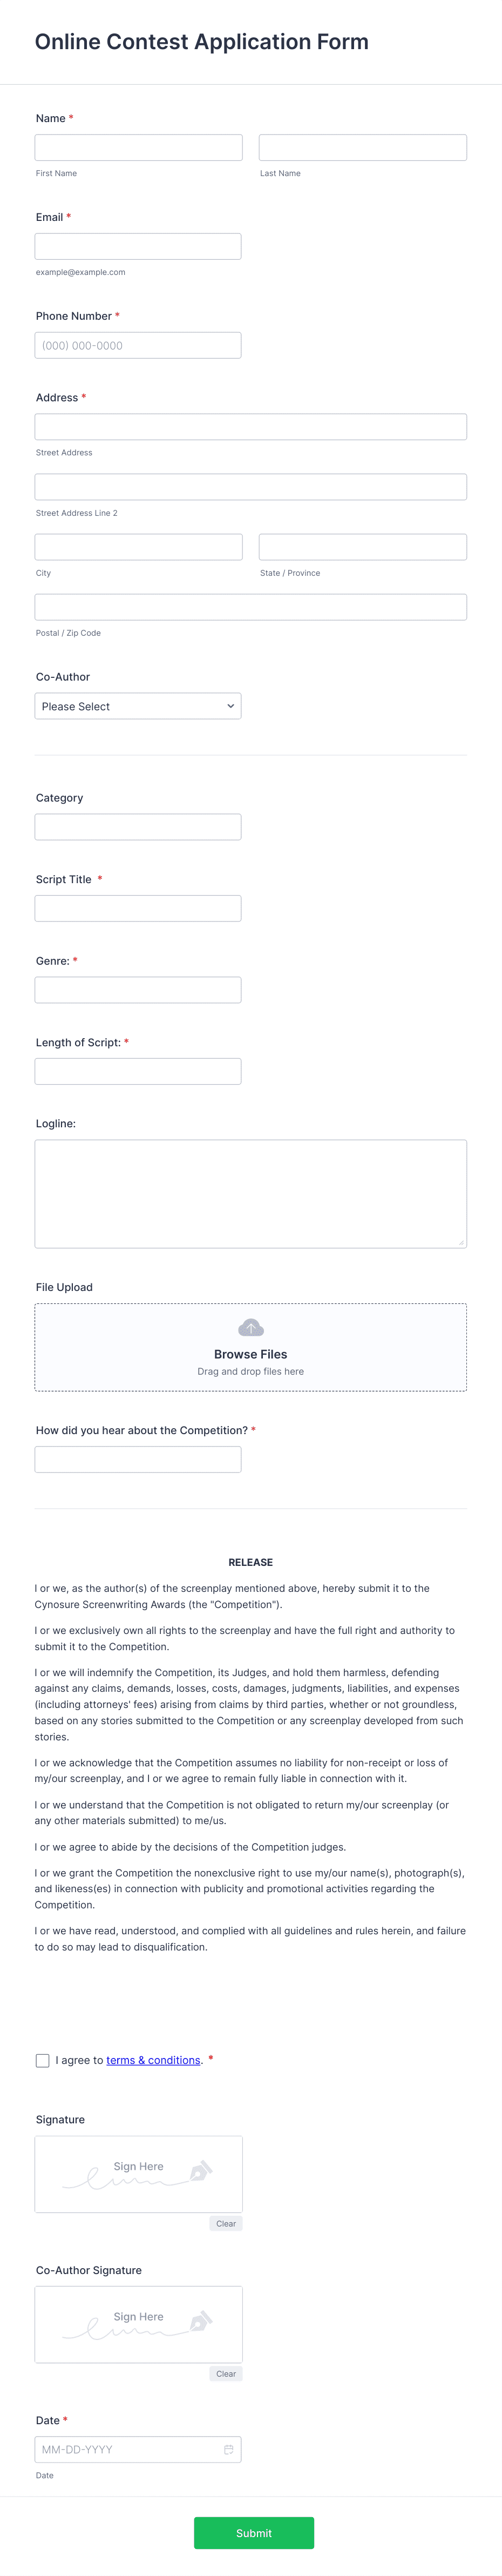Click the Street Address input field
The image size is (502, 2576).
pyautogui.click(x=251, y=426)
